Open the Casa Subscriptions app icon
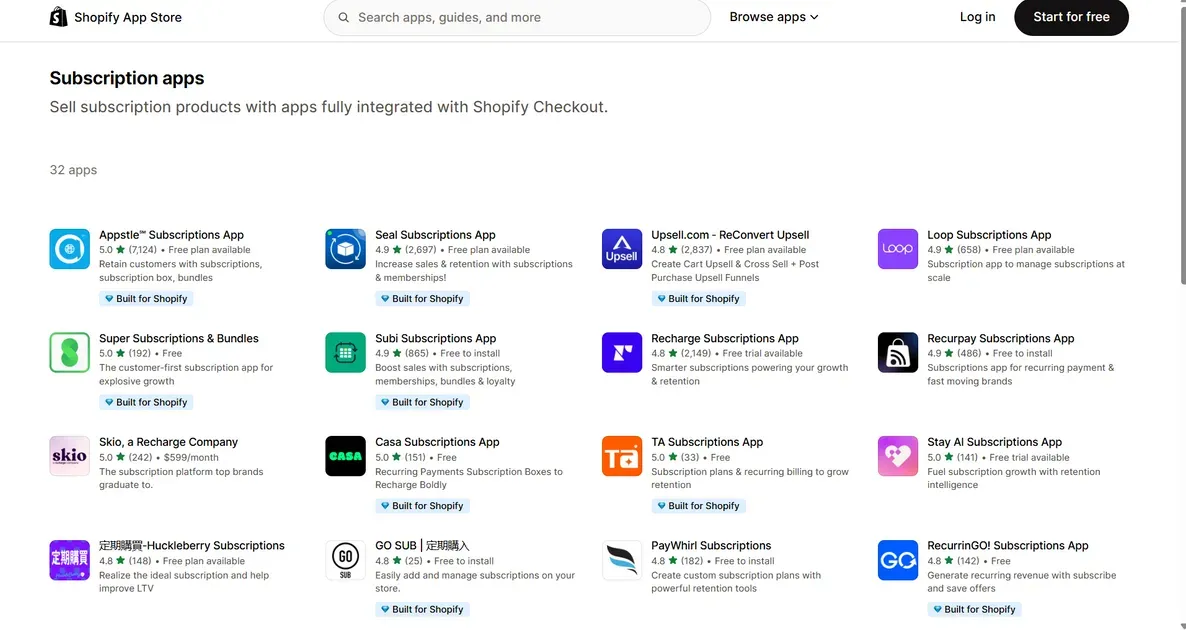 click(x=346, y=456)
